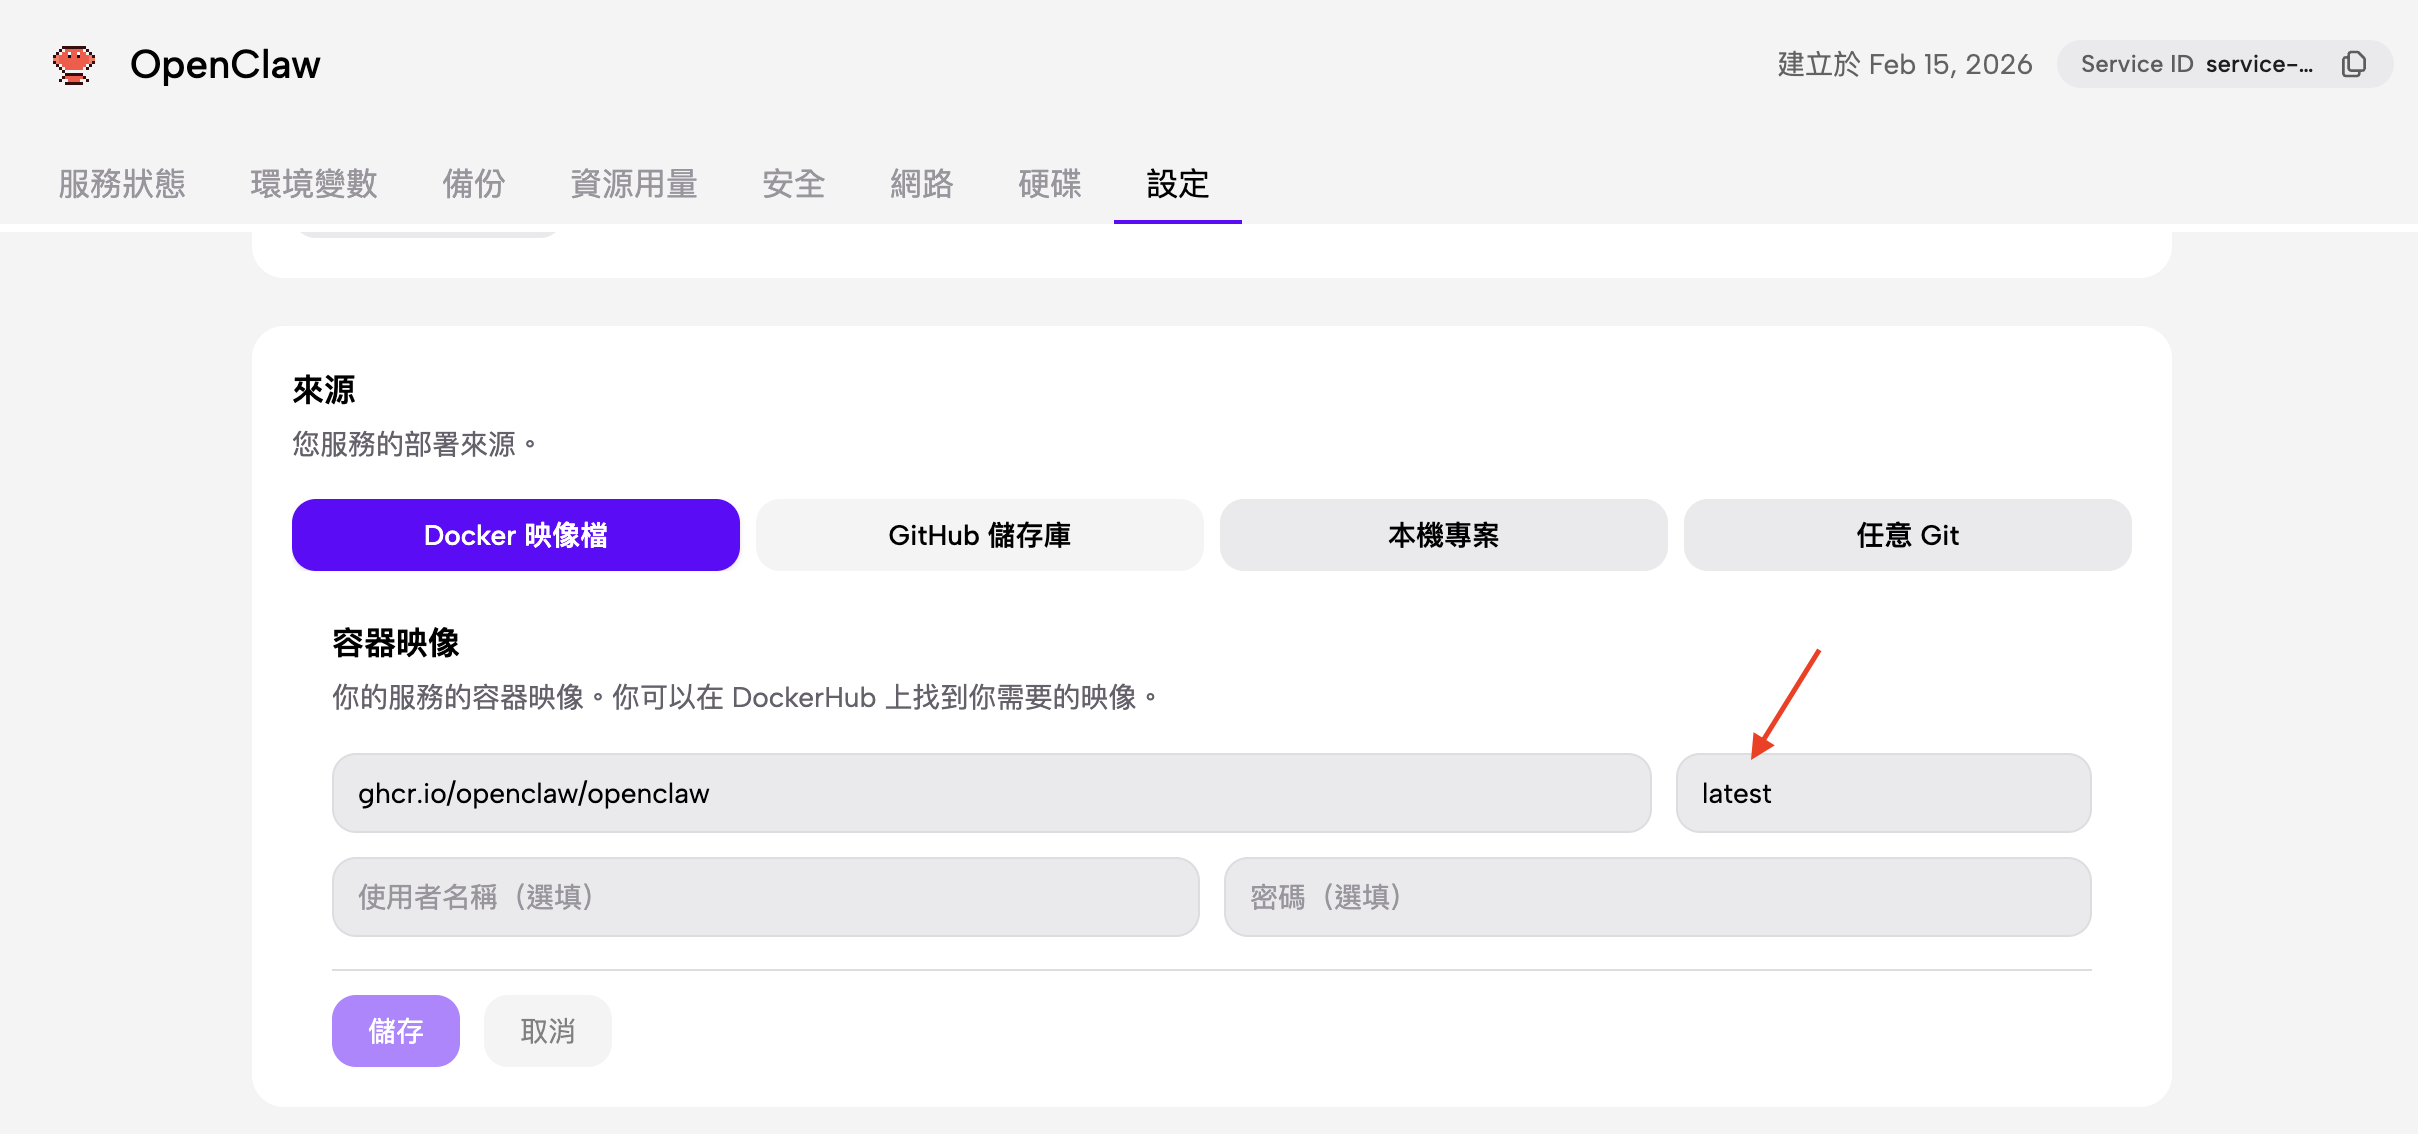Switch to the 網路 tab
This screenshot has height=1134, width=2418.
pos(921,185)
